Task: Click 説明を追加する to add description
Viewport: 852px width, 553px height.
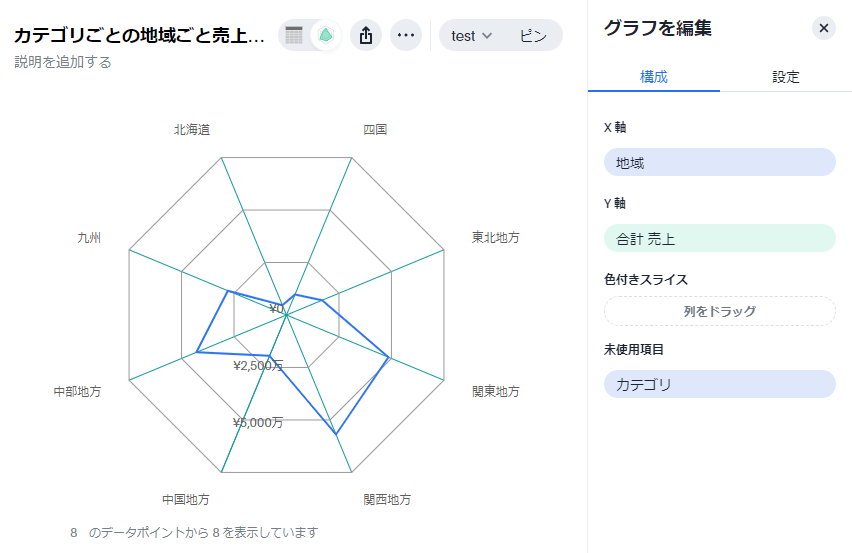Action: 63,62
